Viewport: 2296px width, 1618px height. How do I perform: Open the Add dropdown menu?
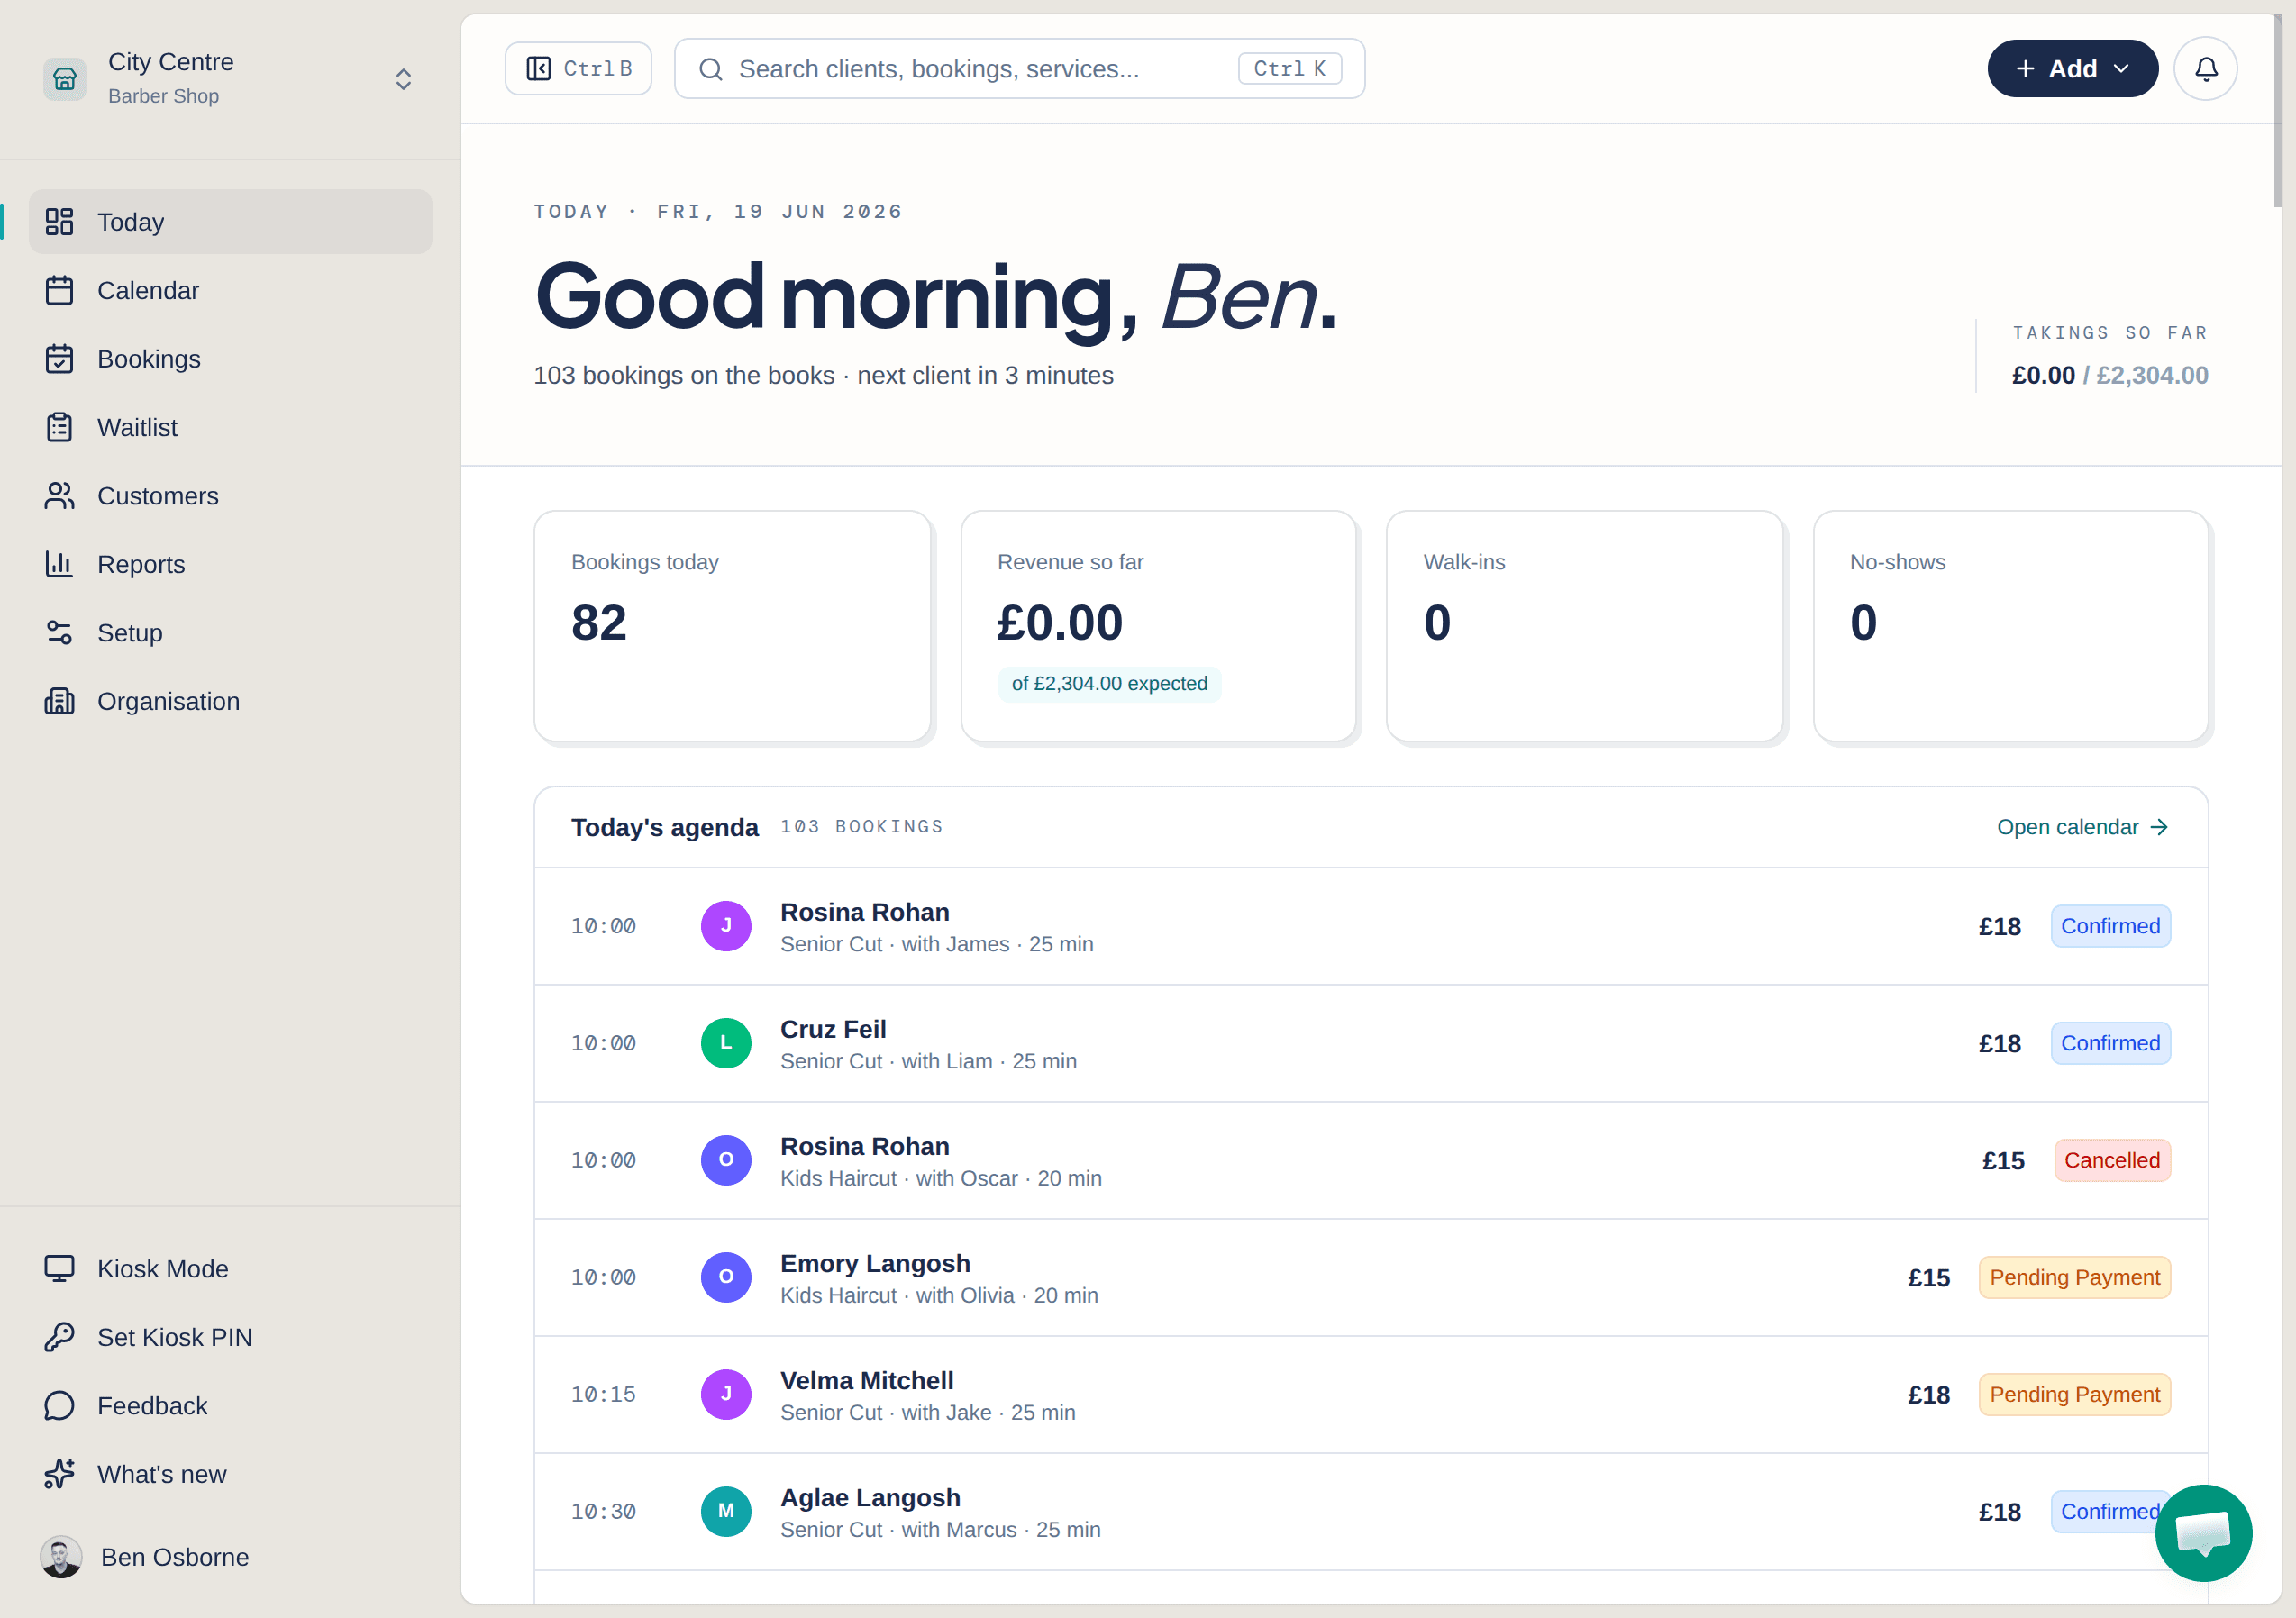(2072, 68)
